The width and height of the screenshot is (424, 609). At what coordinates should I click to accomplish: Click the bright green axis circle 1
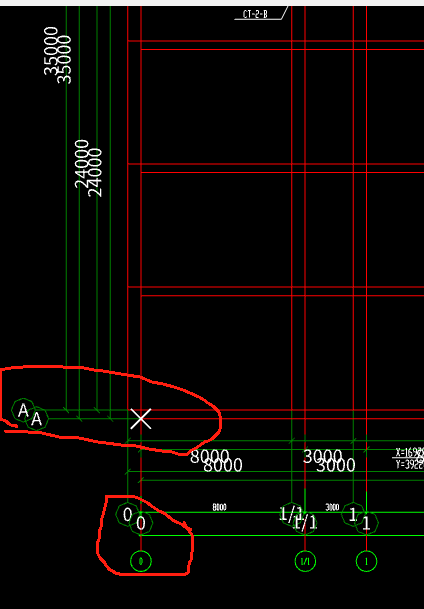coord(367,561)
